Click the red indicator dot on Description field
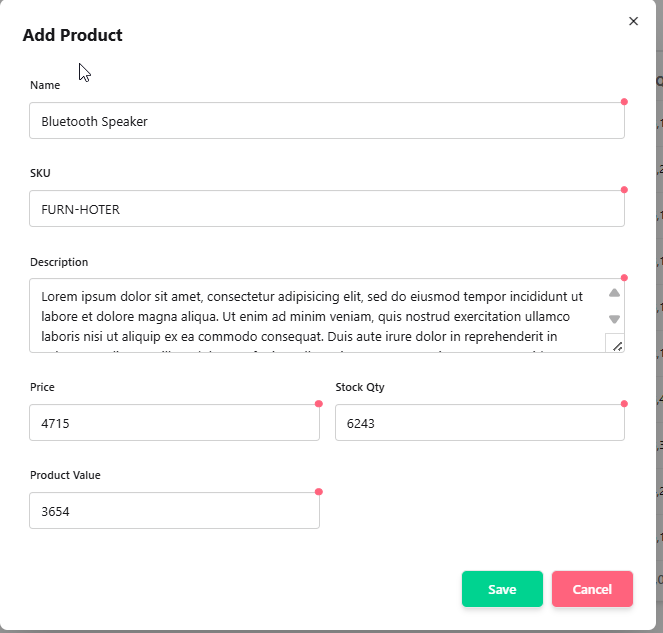Viewport: 663px width, 633px height. tap(624, 278)
